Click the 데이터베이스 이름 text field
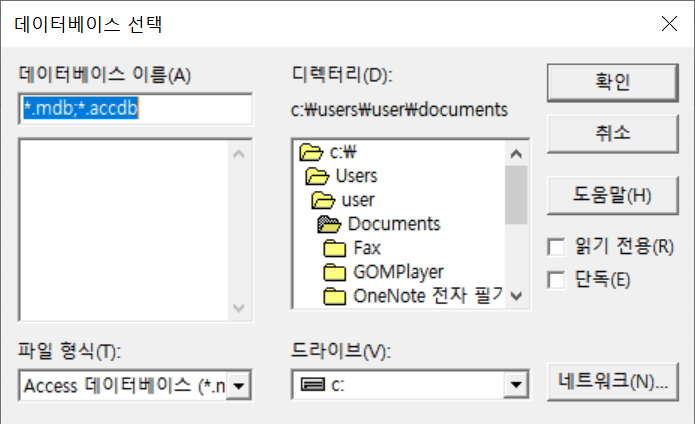This screenshot has width=695, height=424. pyautogui.click(x=135, y=108)
